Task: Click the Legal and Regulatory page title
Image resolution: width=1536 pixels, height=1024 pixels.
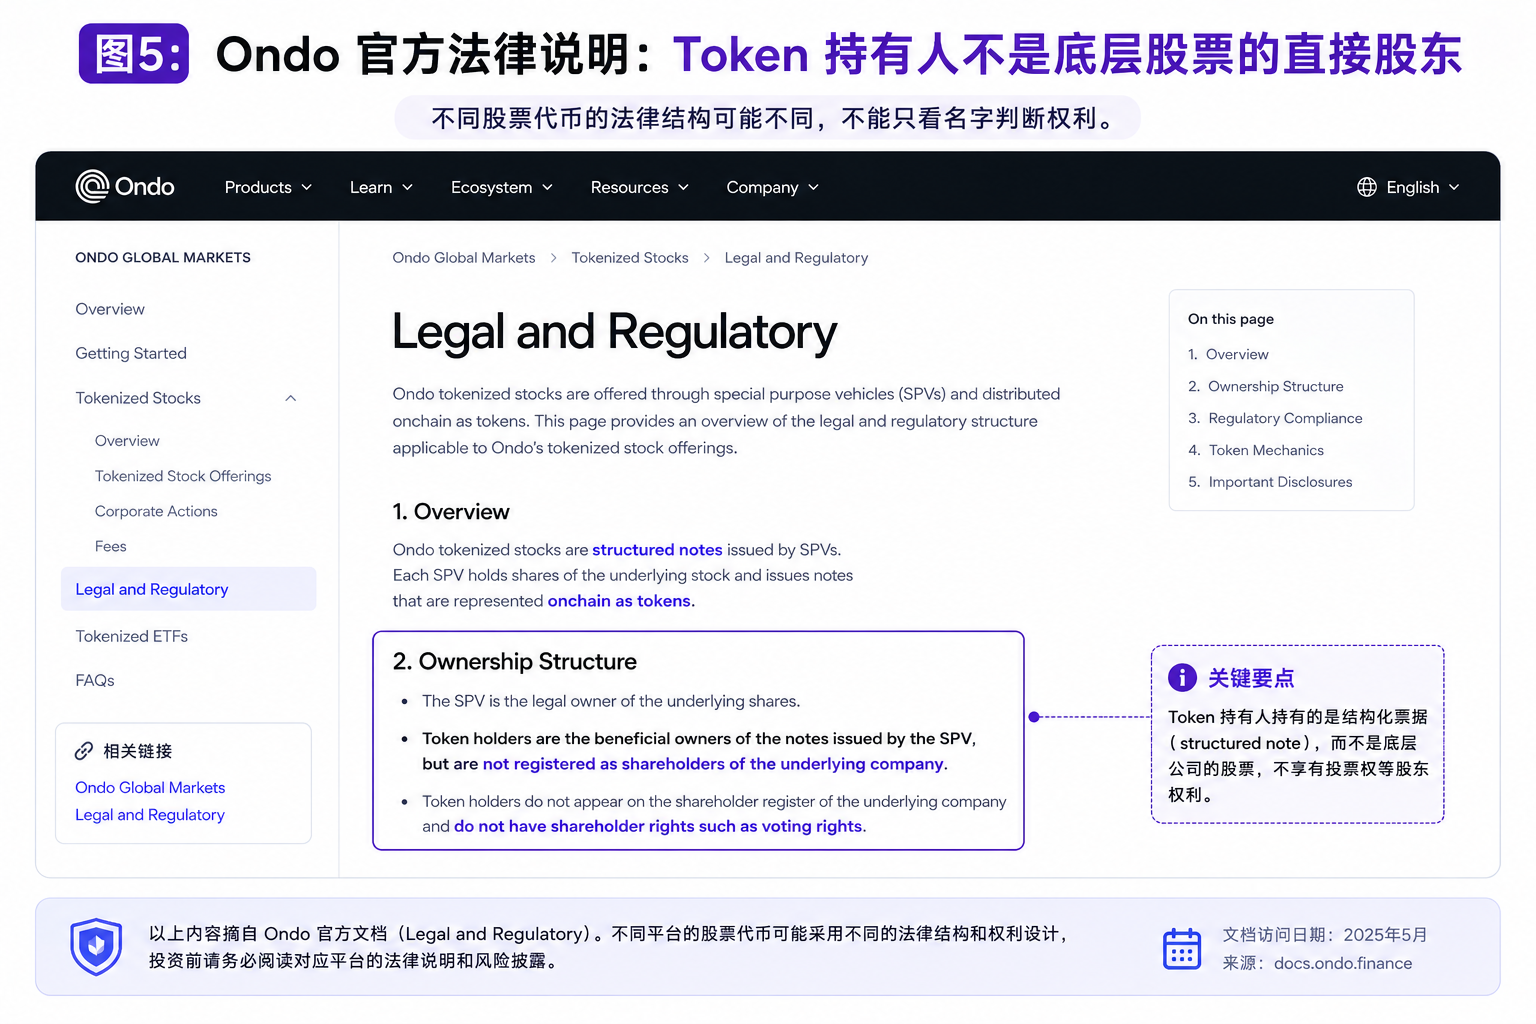Action: [x=614, y=332]
